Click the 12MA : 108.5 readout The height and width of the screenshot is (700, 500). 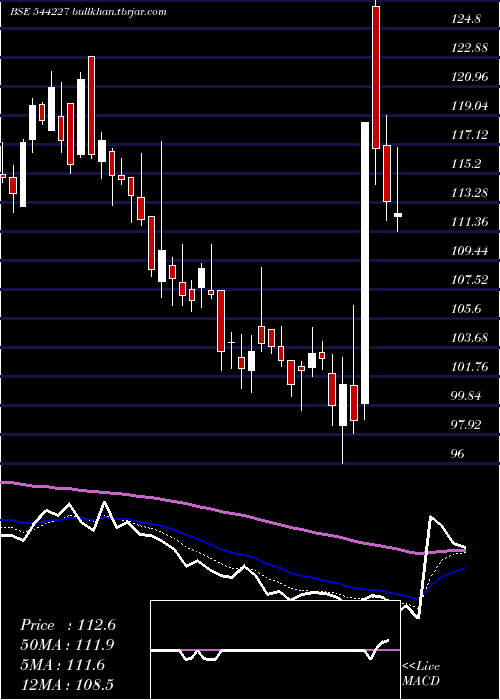pyautogui.click(x=67, y=684)
